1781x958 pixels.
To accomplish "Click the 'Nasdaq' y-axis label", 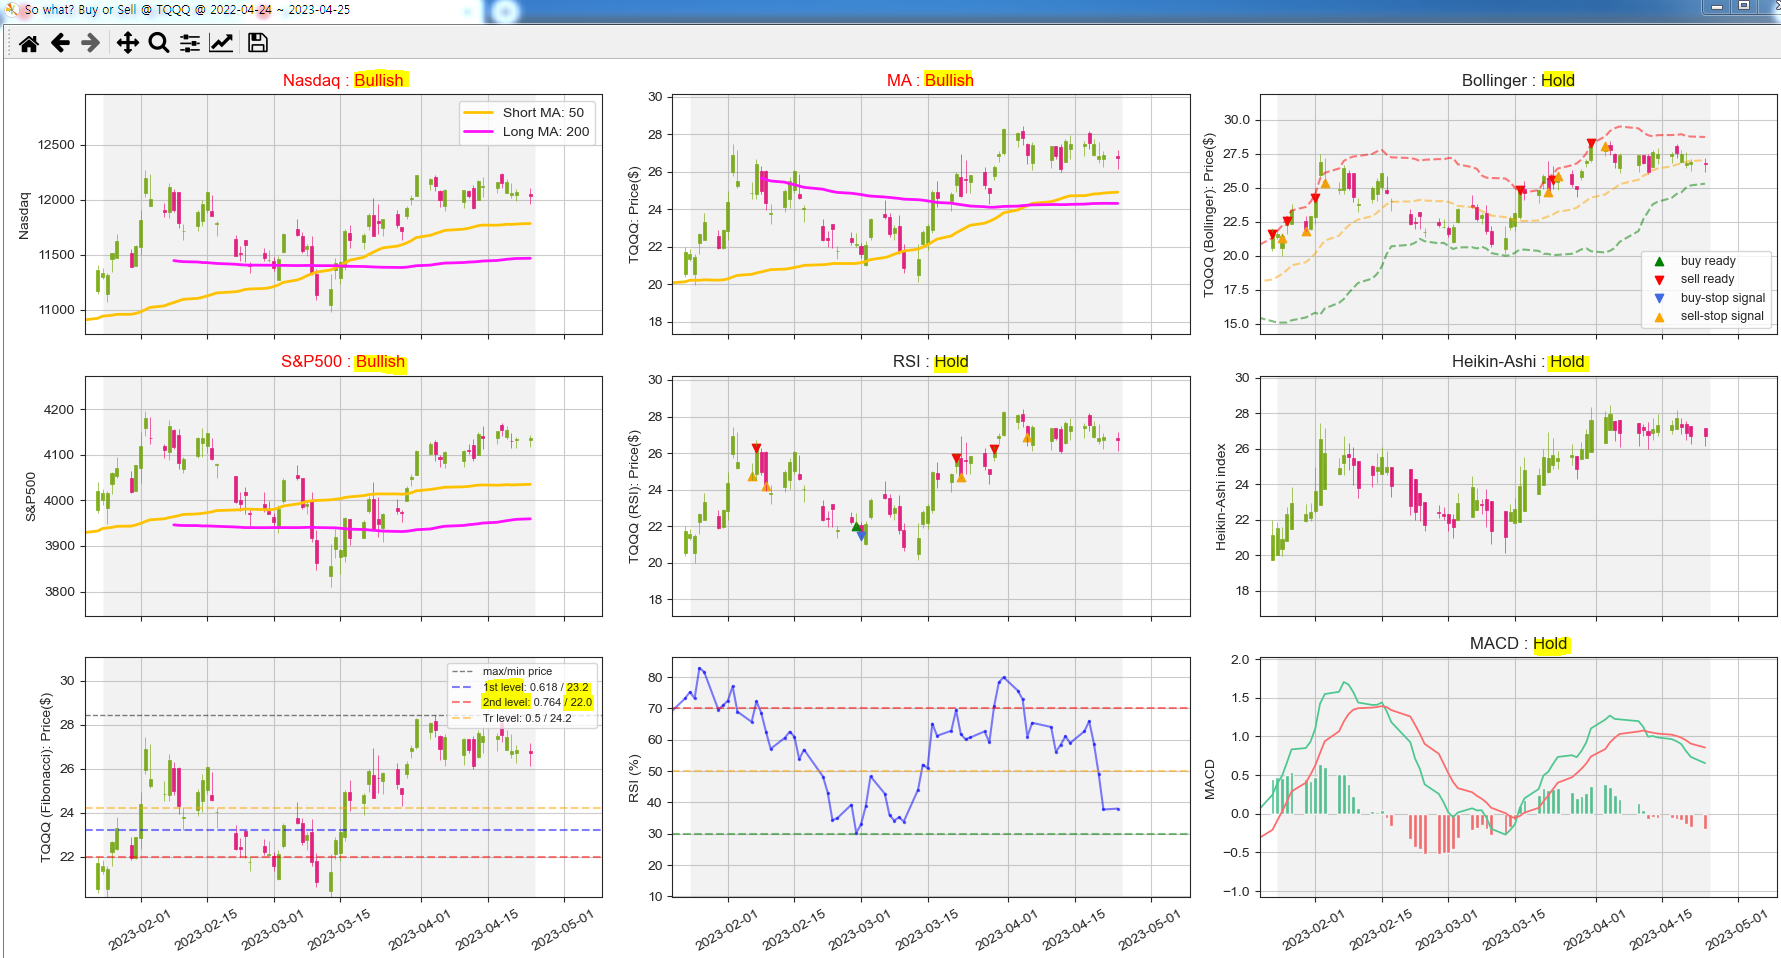I will click(24, 215).
